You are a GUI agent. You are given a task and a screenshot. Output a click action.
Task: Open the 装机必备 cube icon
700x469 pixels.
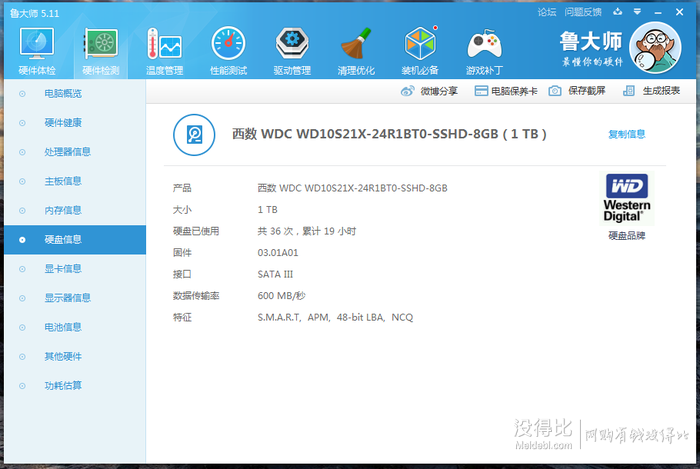(x=420, y=43)
